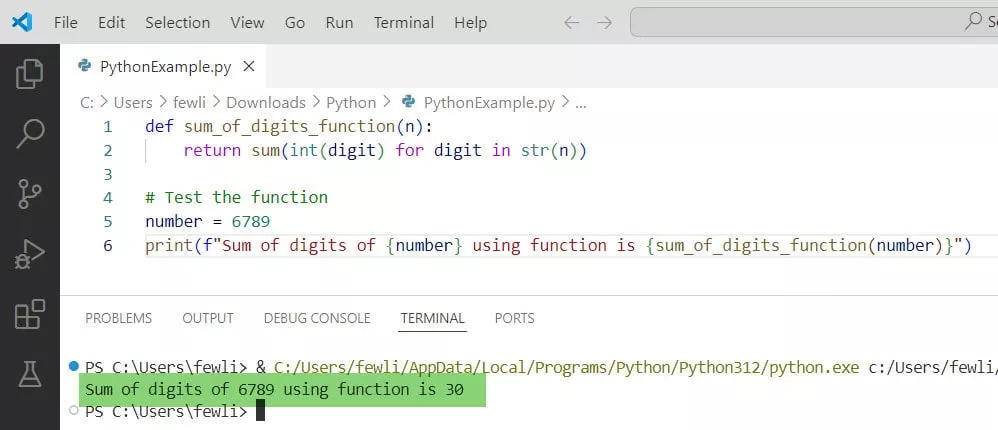Open the Explorer view in activity bar

[30, 73]
